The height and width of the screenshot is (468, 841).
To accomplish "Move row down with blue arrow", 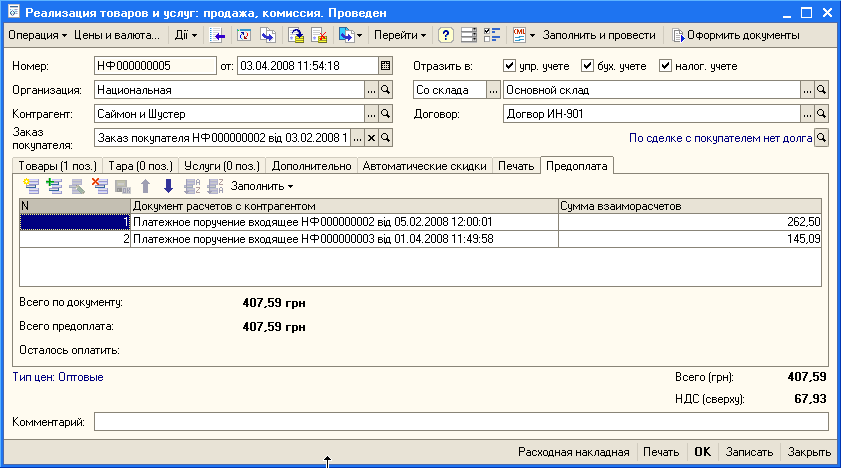I will [168, 186].
